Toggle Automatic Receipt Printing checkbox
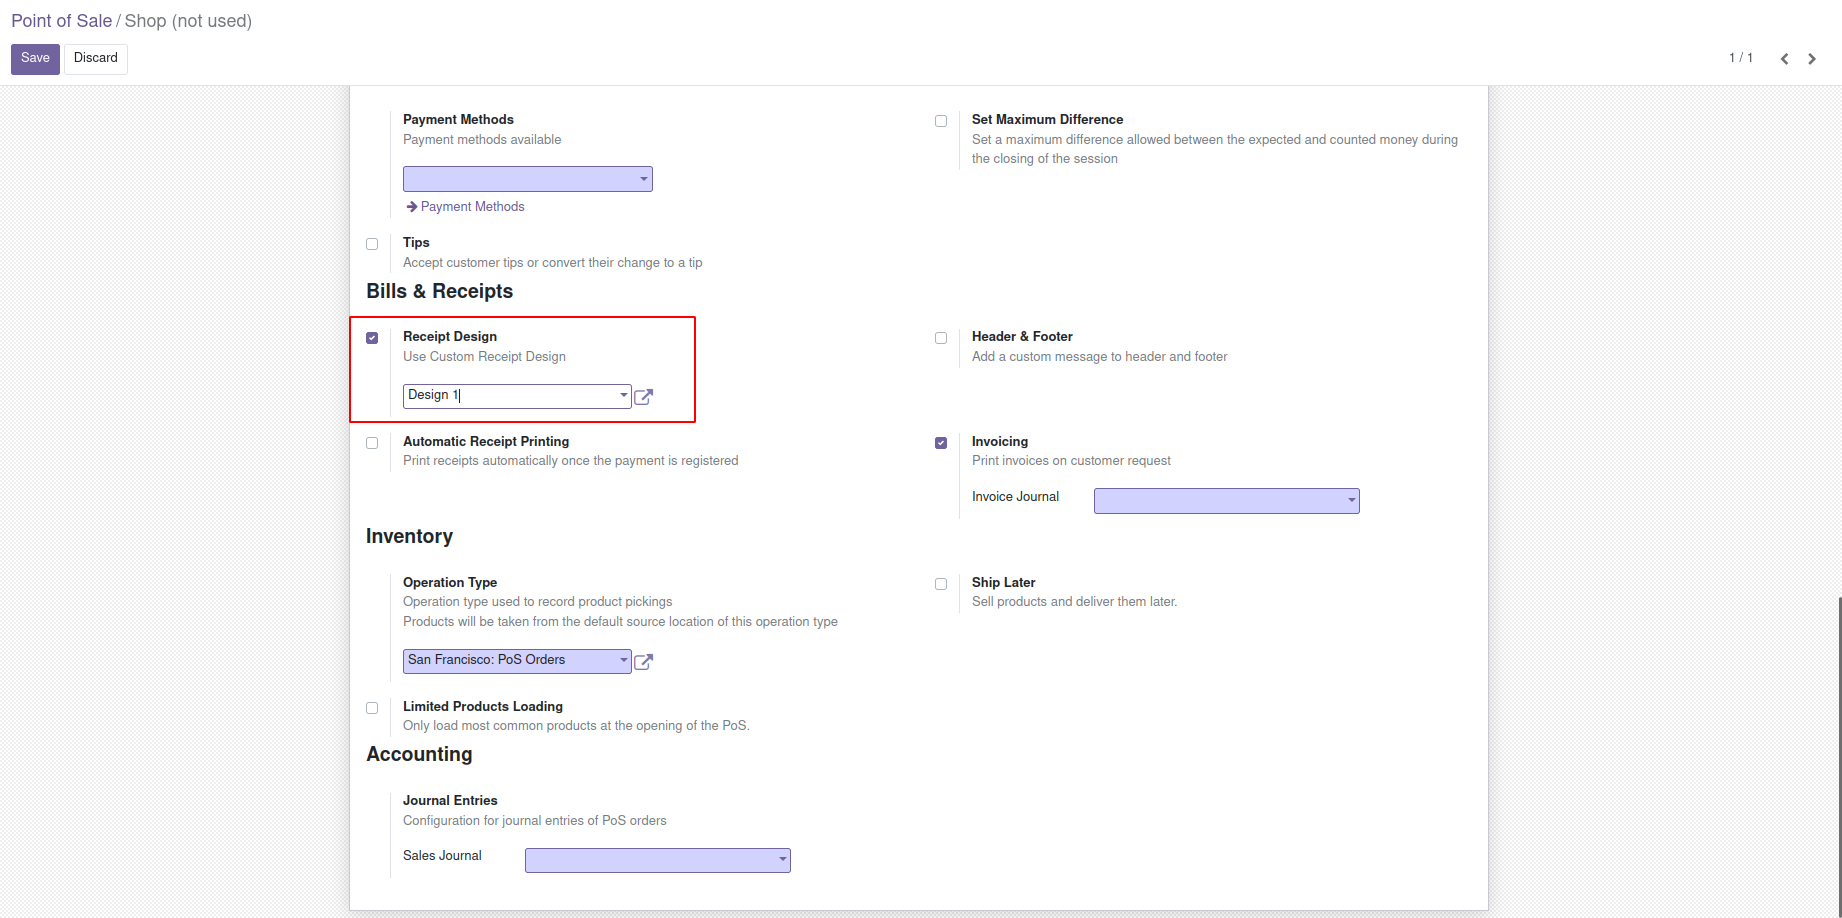1842x918 pixels. [x=372, y=443]
